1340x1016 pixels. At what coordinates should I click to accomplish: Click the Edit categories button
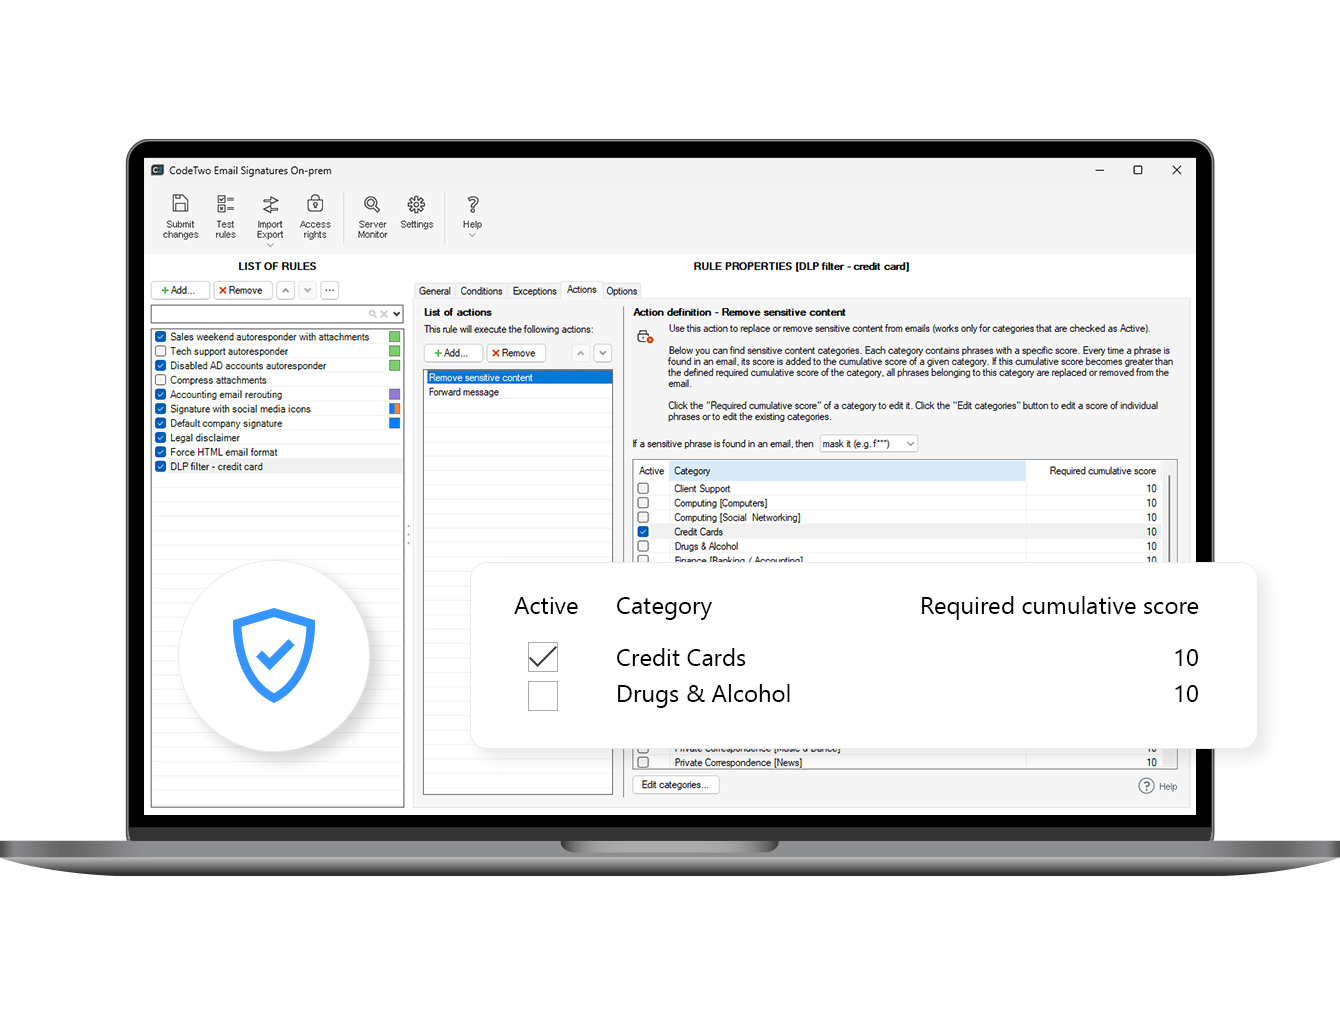pyautogui.click(x=675, y=784)
